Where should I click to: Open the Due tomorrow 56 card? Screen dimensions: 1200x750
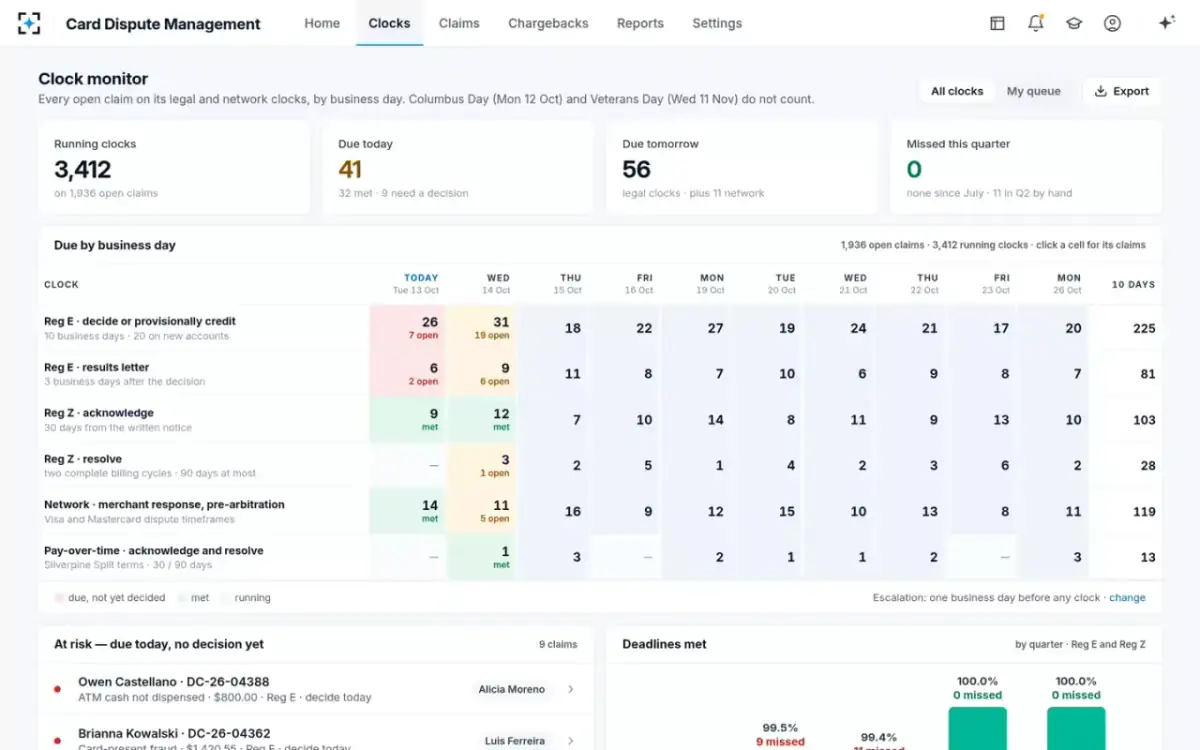coord(742,167)
